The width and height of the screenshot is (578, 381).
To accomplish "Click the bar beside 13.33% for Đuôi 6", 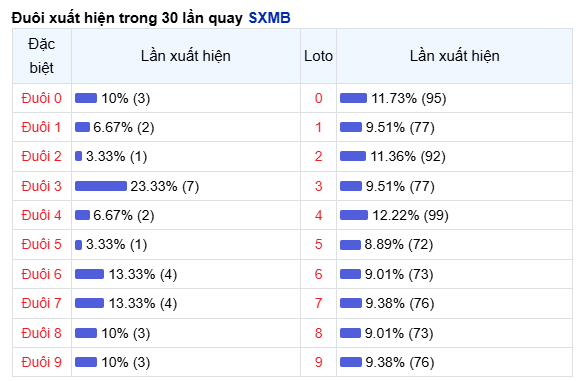I will tap(90, 274).
